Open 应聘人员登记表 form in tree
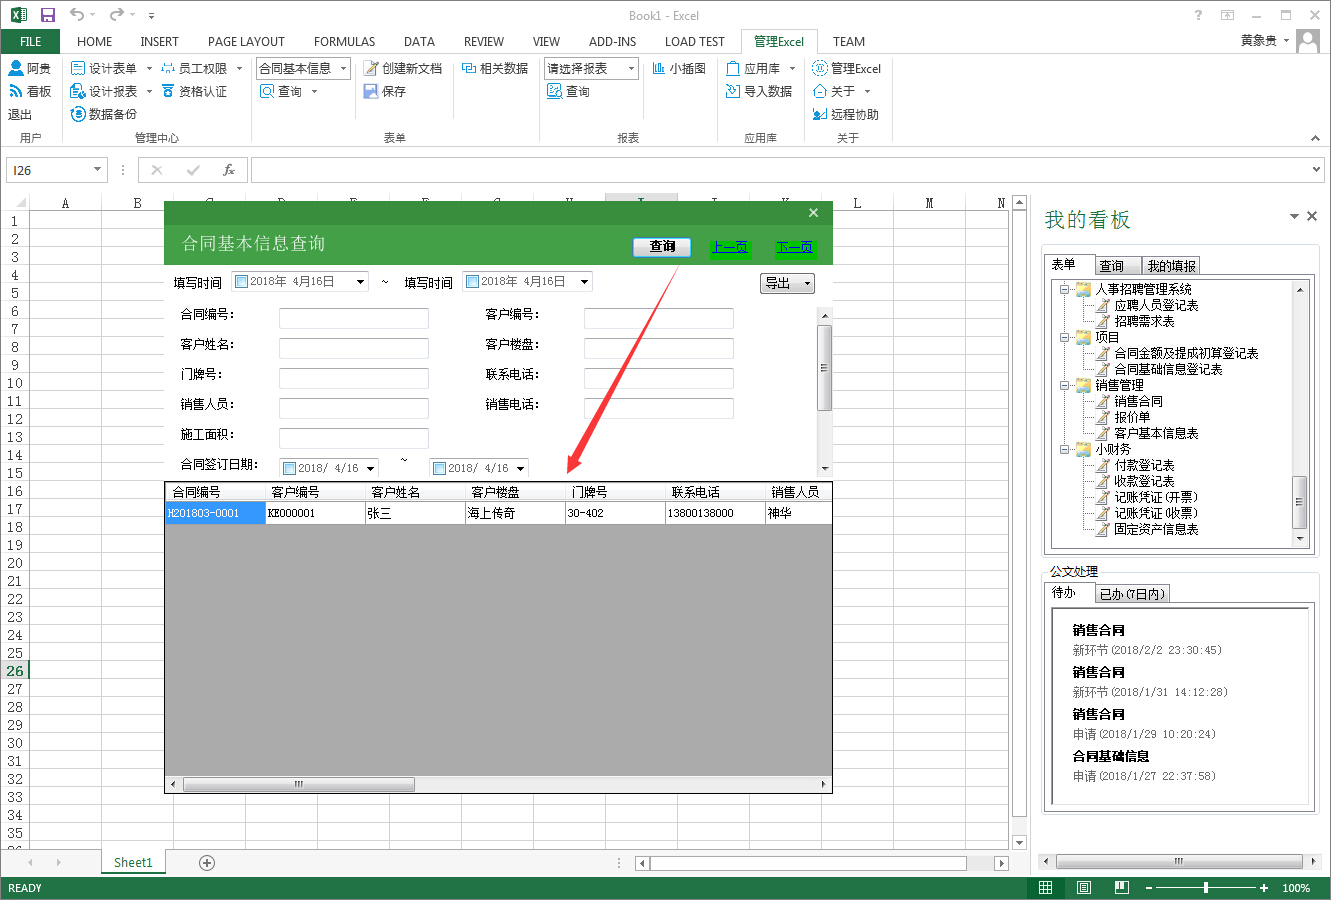Viewport: 1331px width, 900px height. tap(1156, 305)
